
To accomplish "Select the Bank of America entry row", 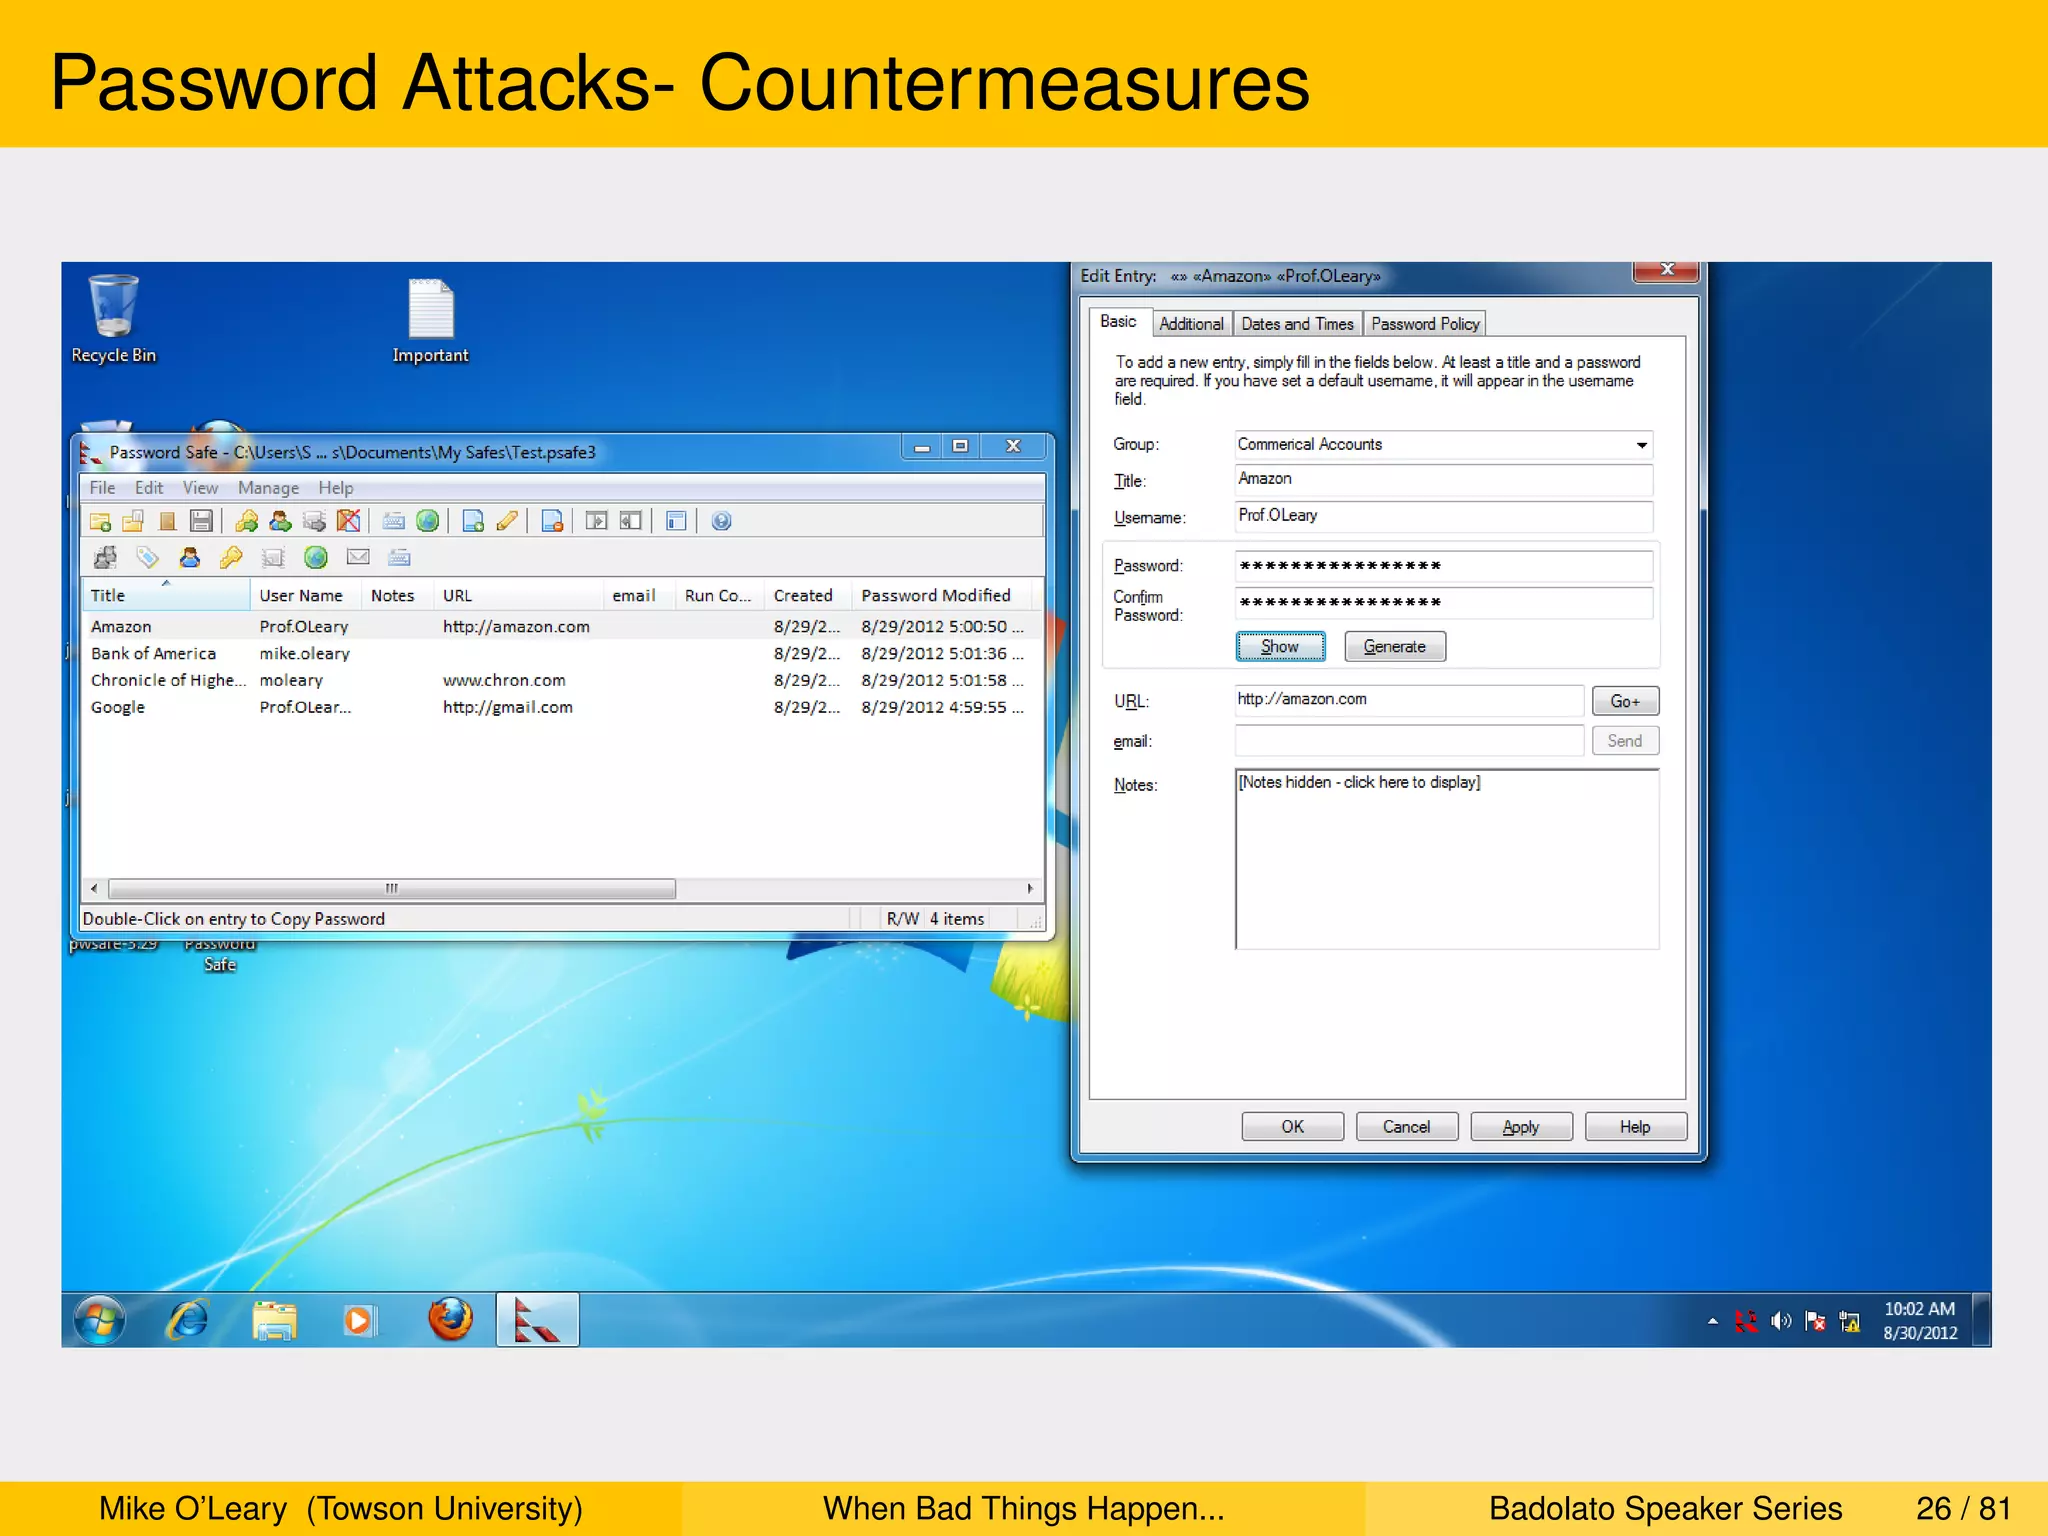I will [560, 654].
